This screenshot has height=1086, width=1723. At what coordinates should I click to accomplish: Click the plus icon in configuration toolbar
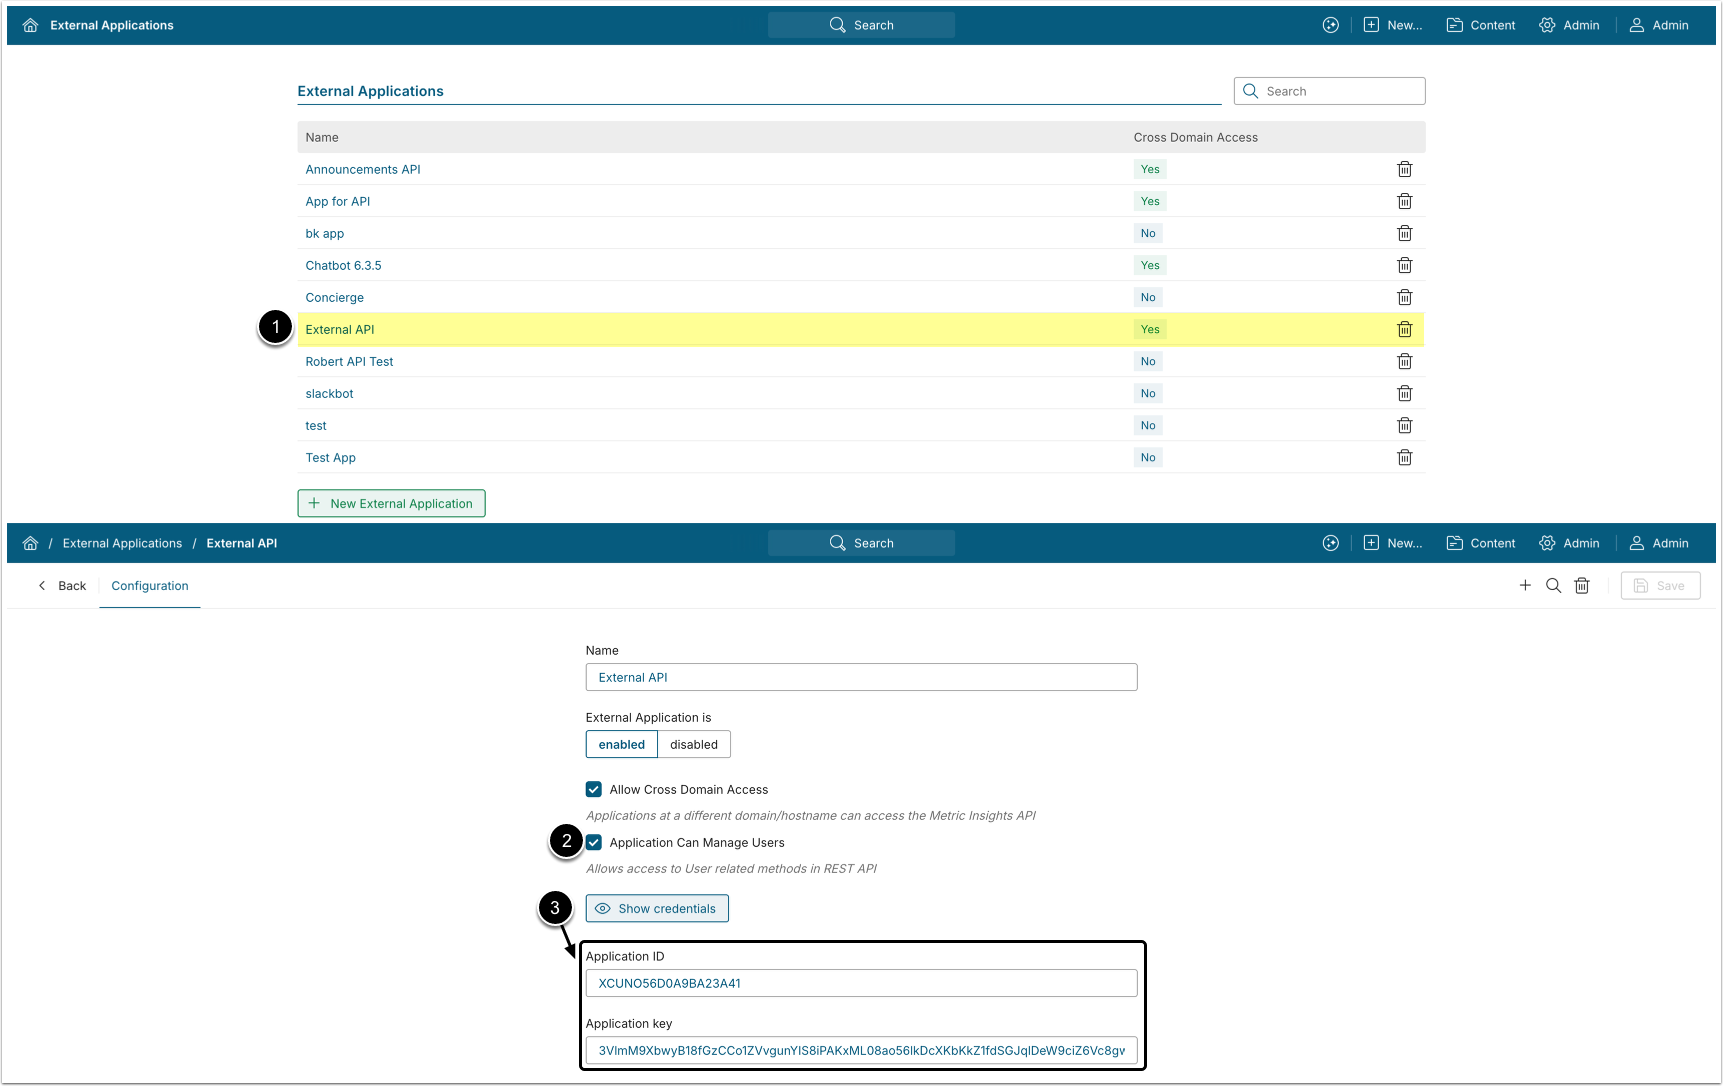click(1525, 586)
